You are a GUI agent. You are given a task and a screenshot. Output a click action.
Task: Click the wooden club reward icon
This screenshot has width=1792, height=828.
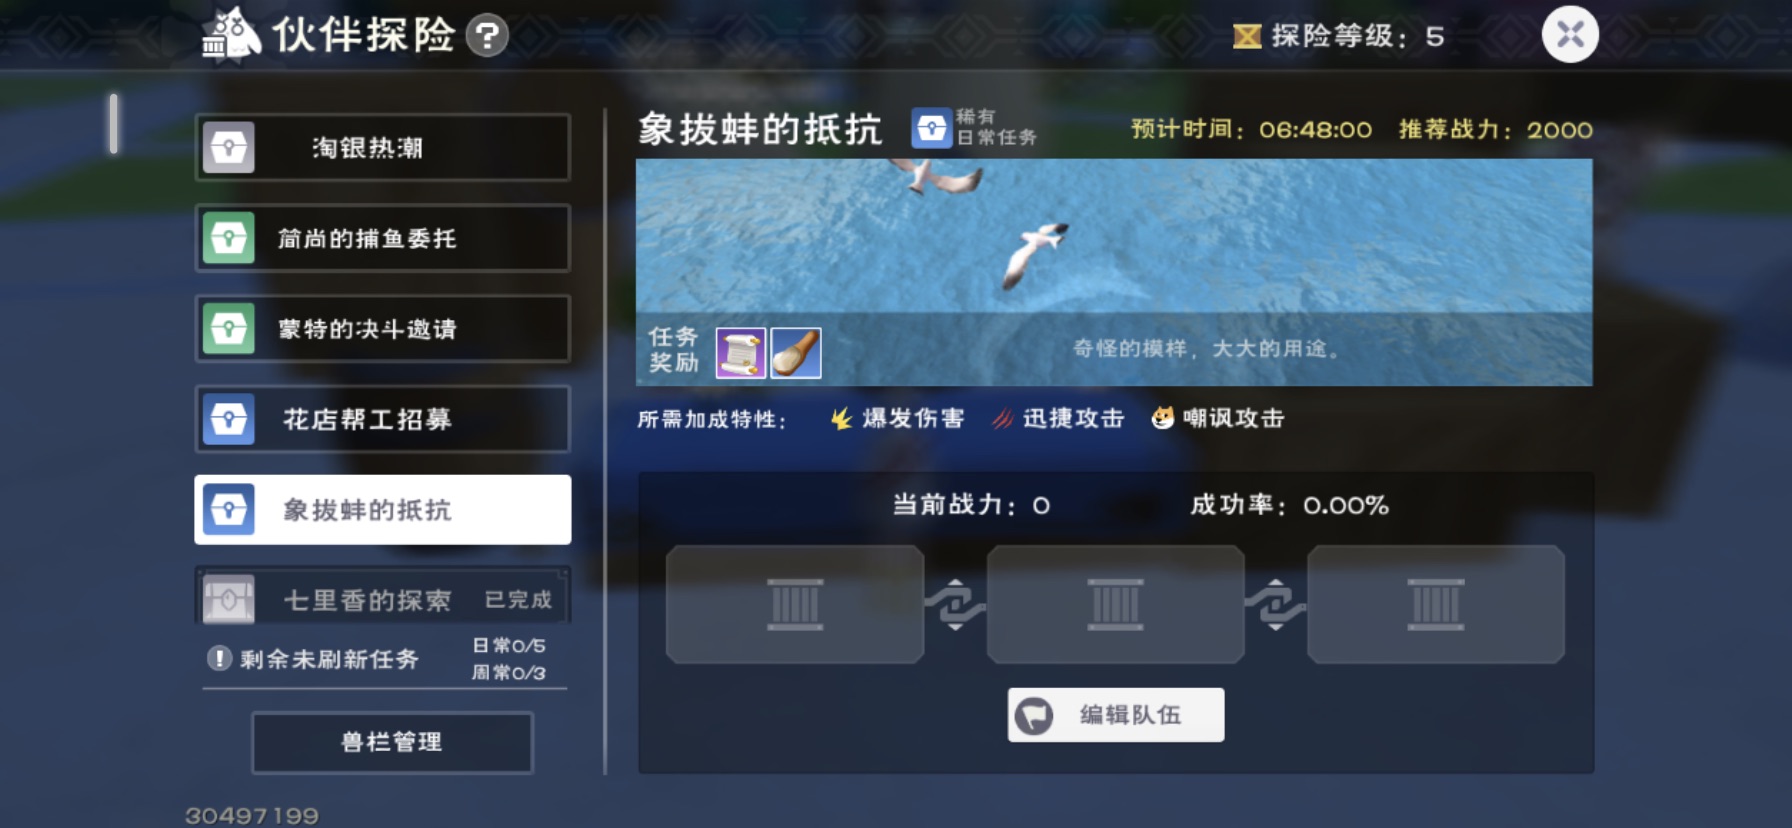click(796, 353)
